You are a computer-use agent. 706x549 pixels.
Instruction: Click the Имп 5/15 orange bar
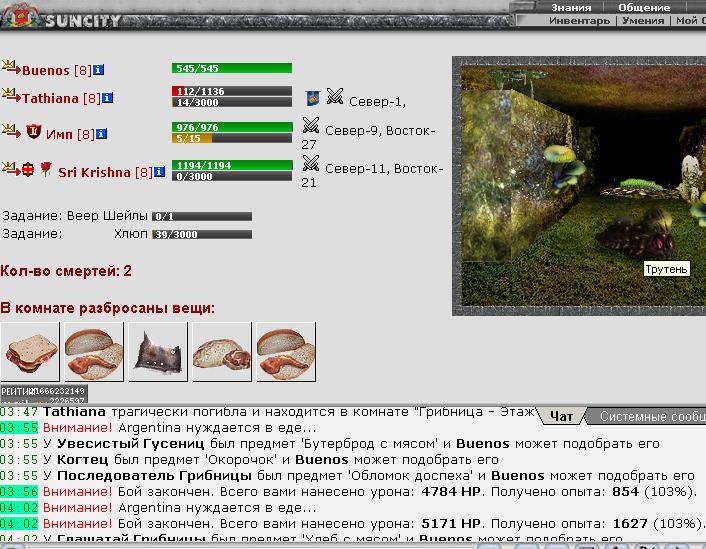tap(232, 138)
